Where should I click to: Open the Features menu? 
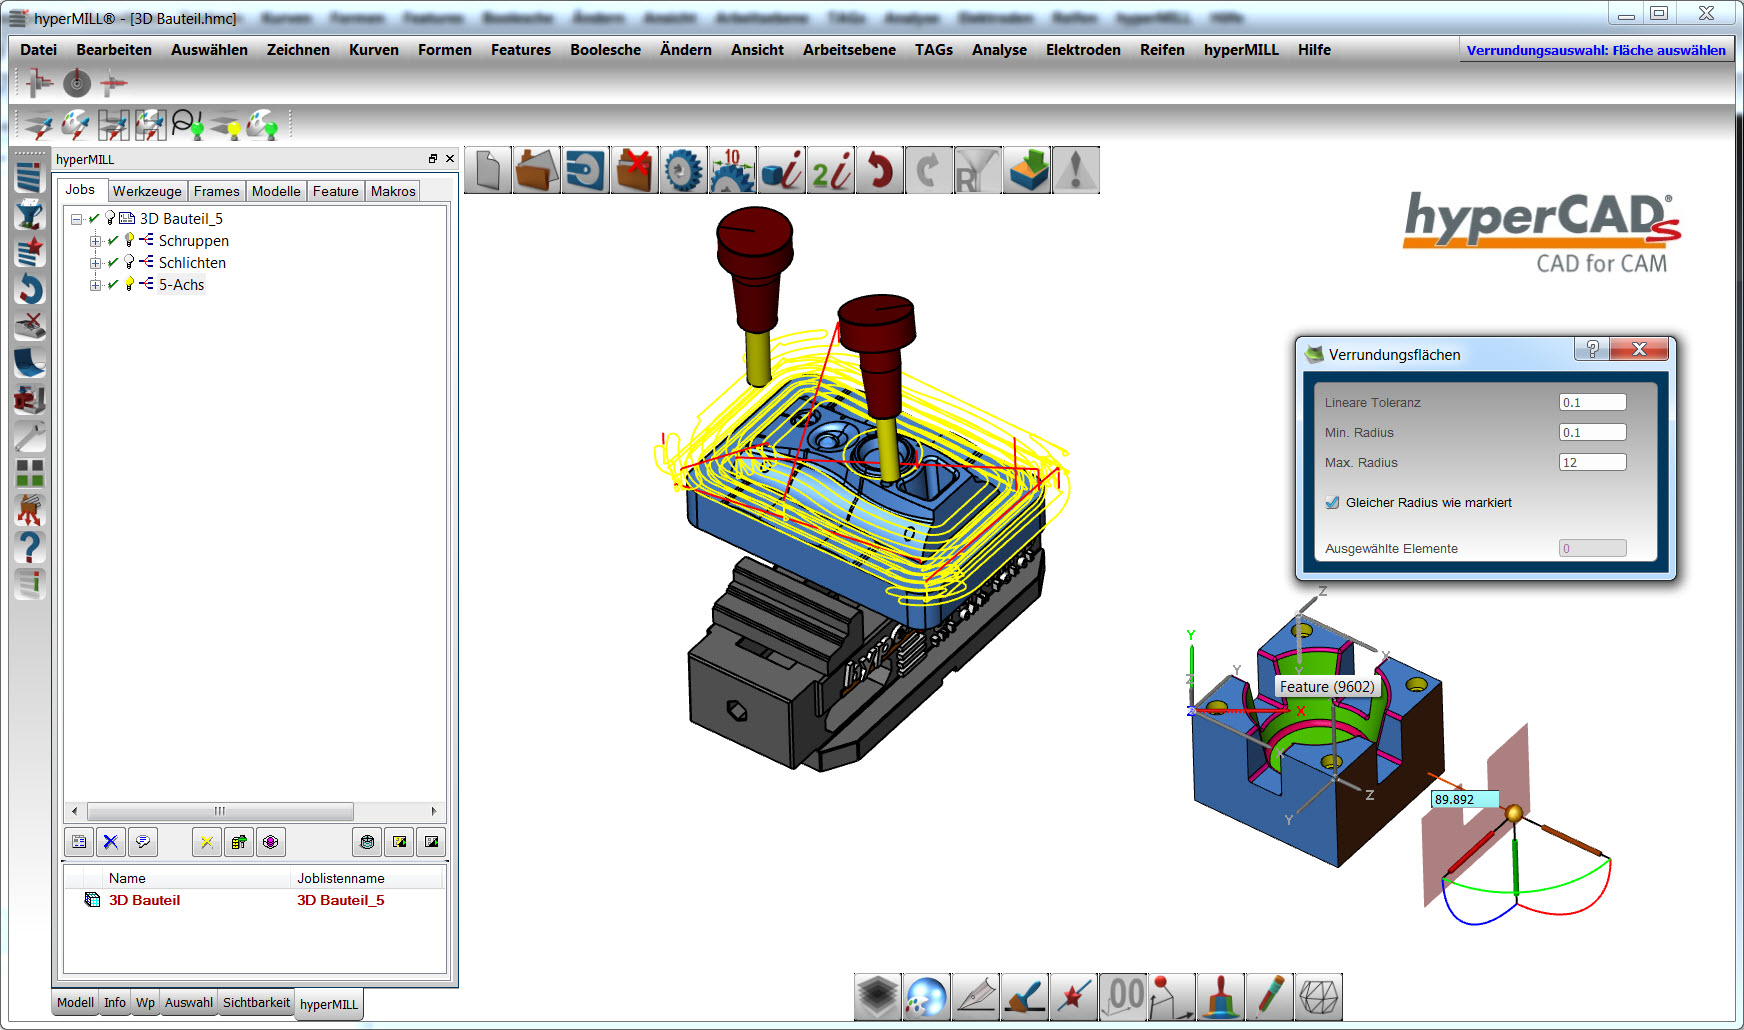coord(520,50)
